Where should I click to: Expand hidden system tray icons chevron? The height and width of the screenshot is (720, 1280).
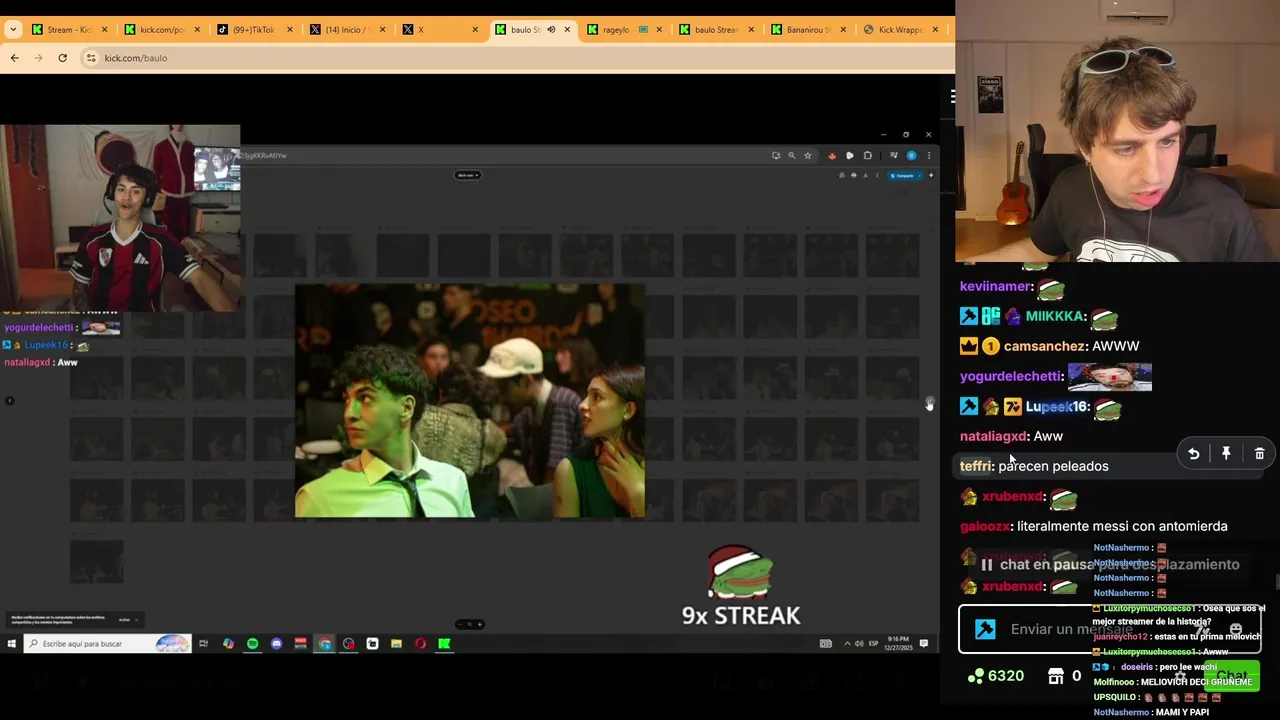click(x=847, y=644)
